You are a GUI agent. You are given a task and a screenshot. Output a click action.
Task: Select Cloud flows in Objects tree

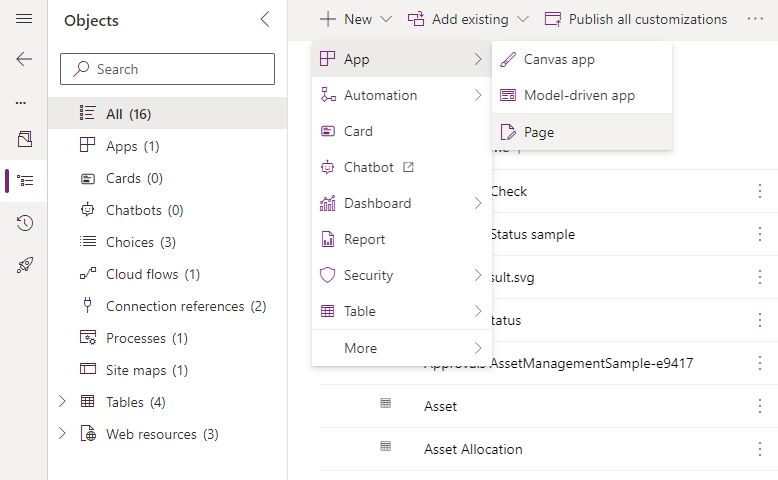pos(141,274)
